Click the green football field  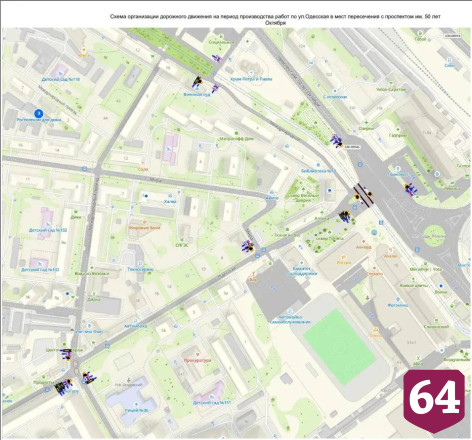[339, 347]
